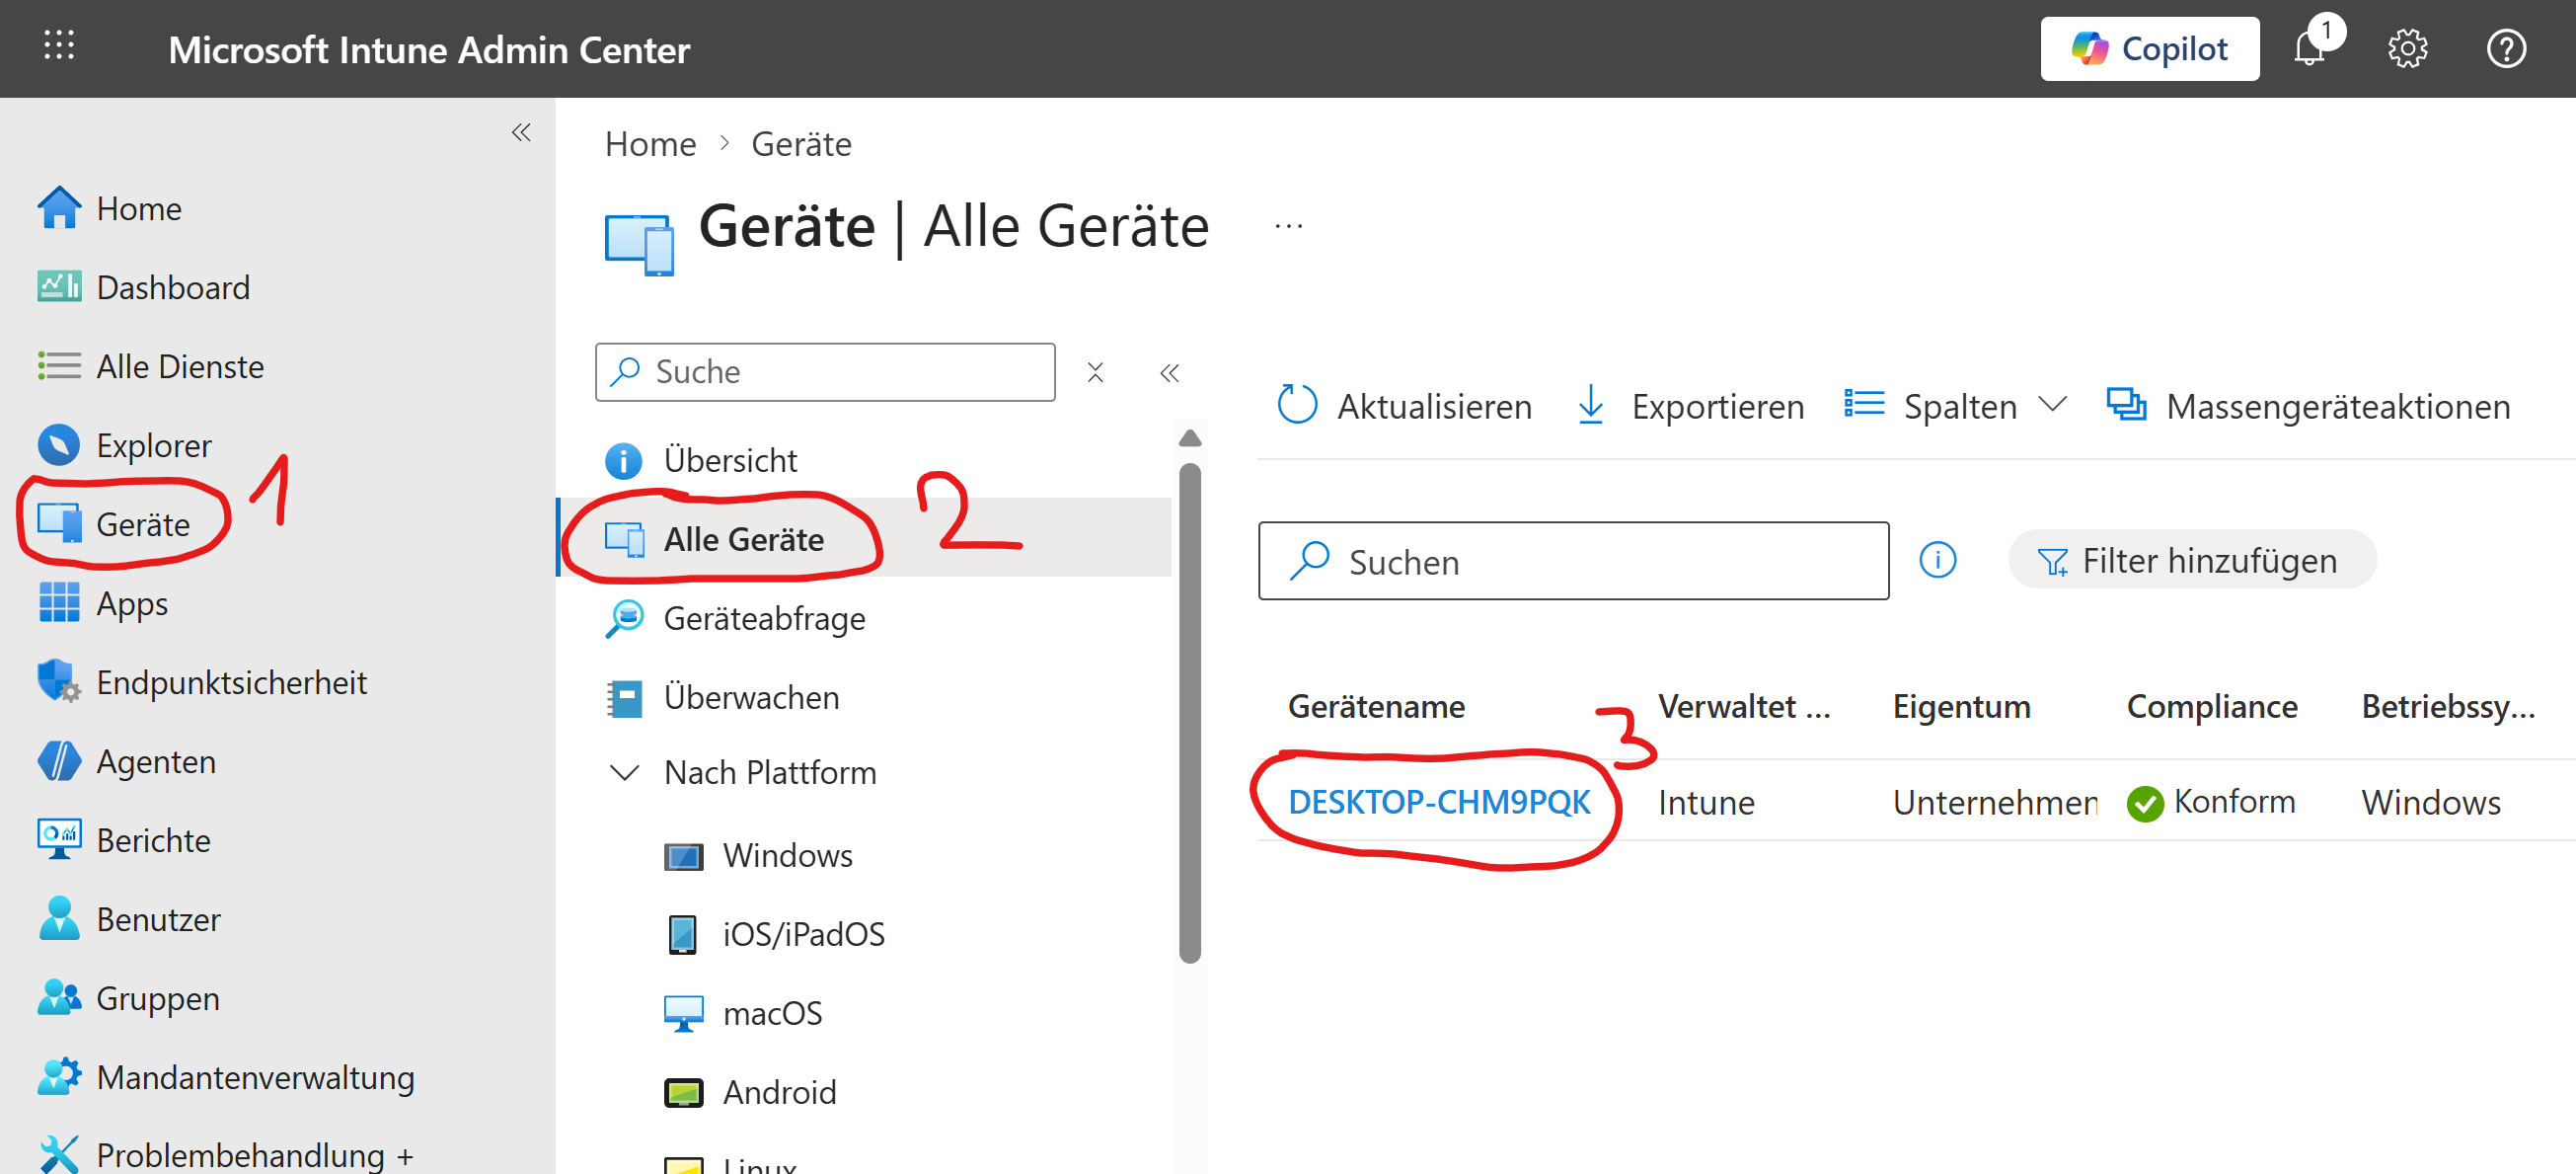Click the Copilot button
The height and width of the screenshot is (1174, 2576).
click(2149, 49)
